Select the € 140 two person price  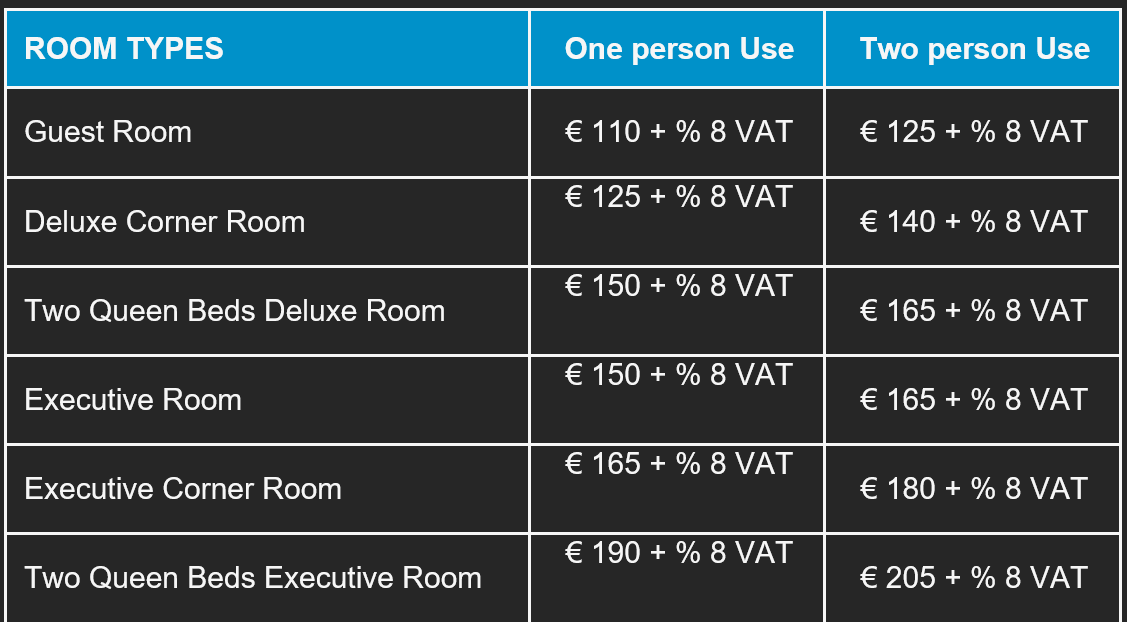point(973,221)
